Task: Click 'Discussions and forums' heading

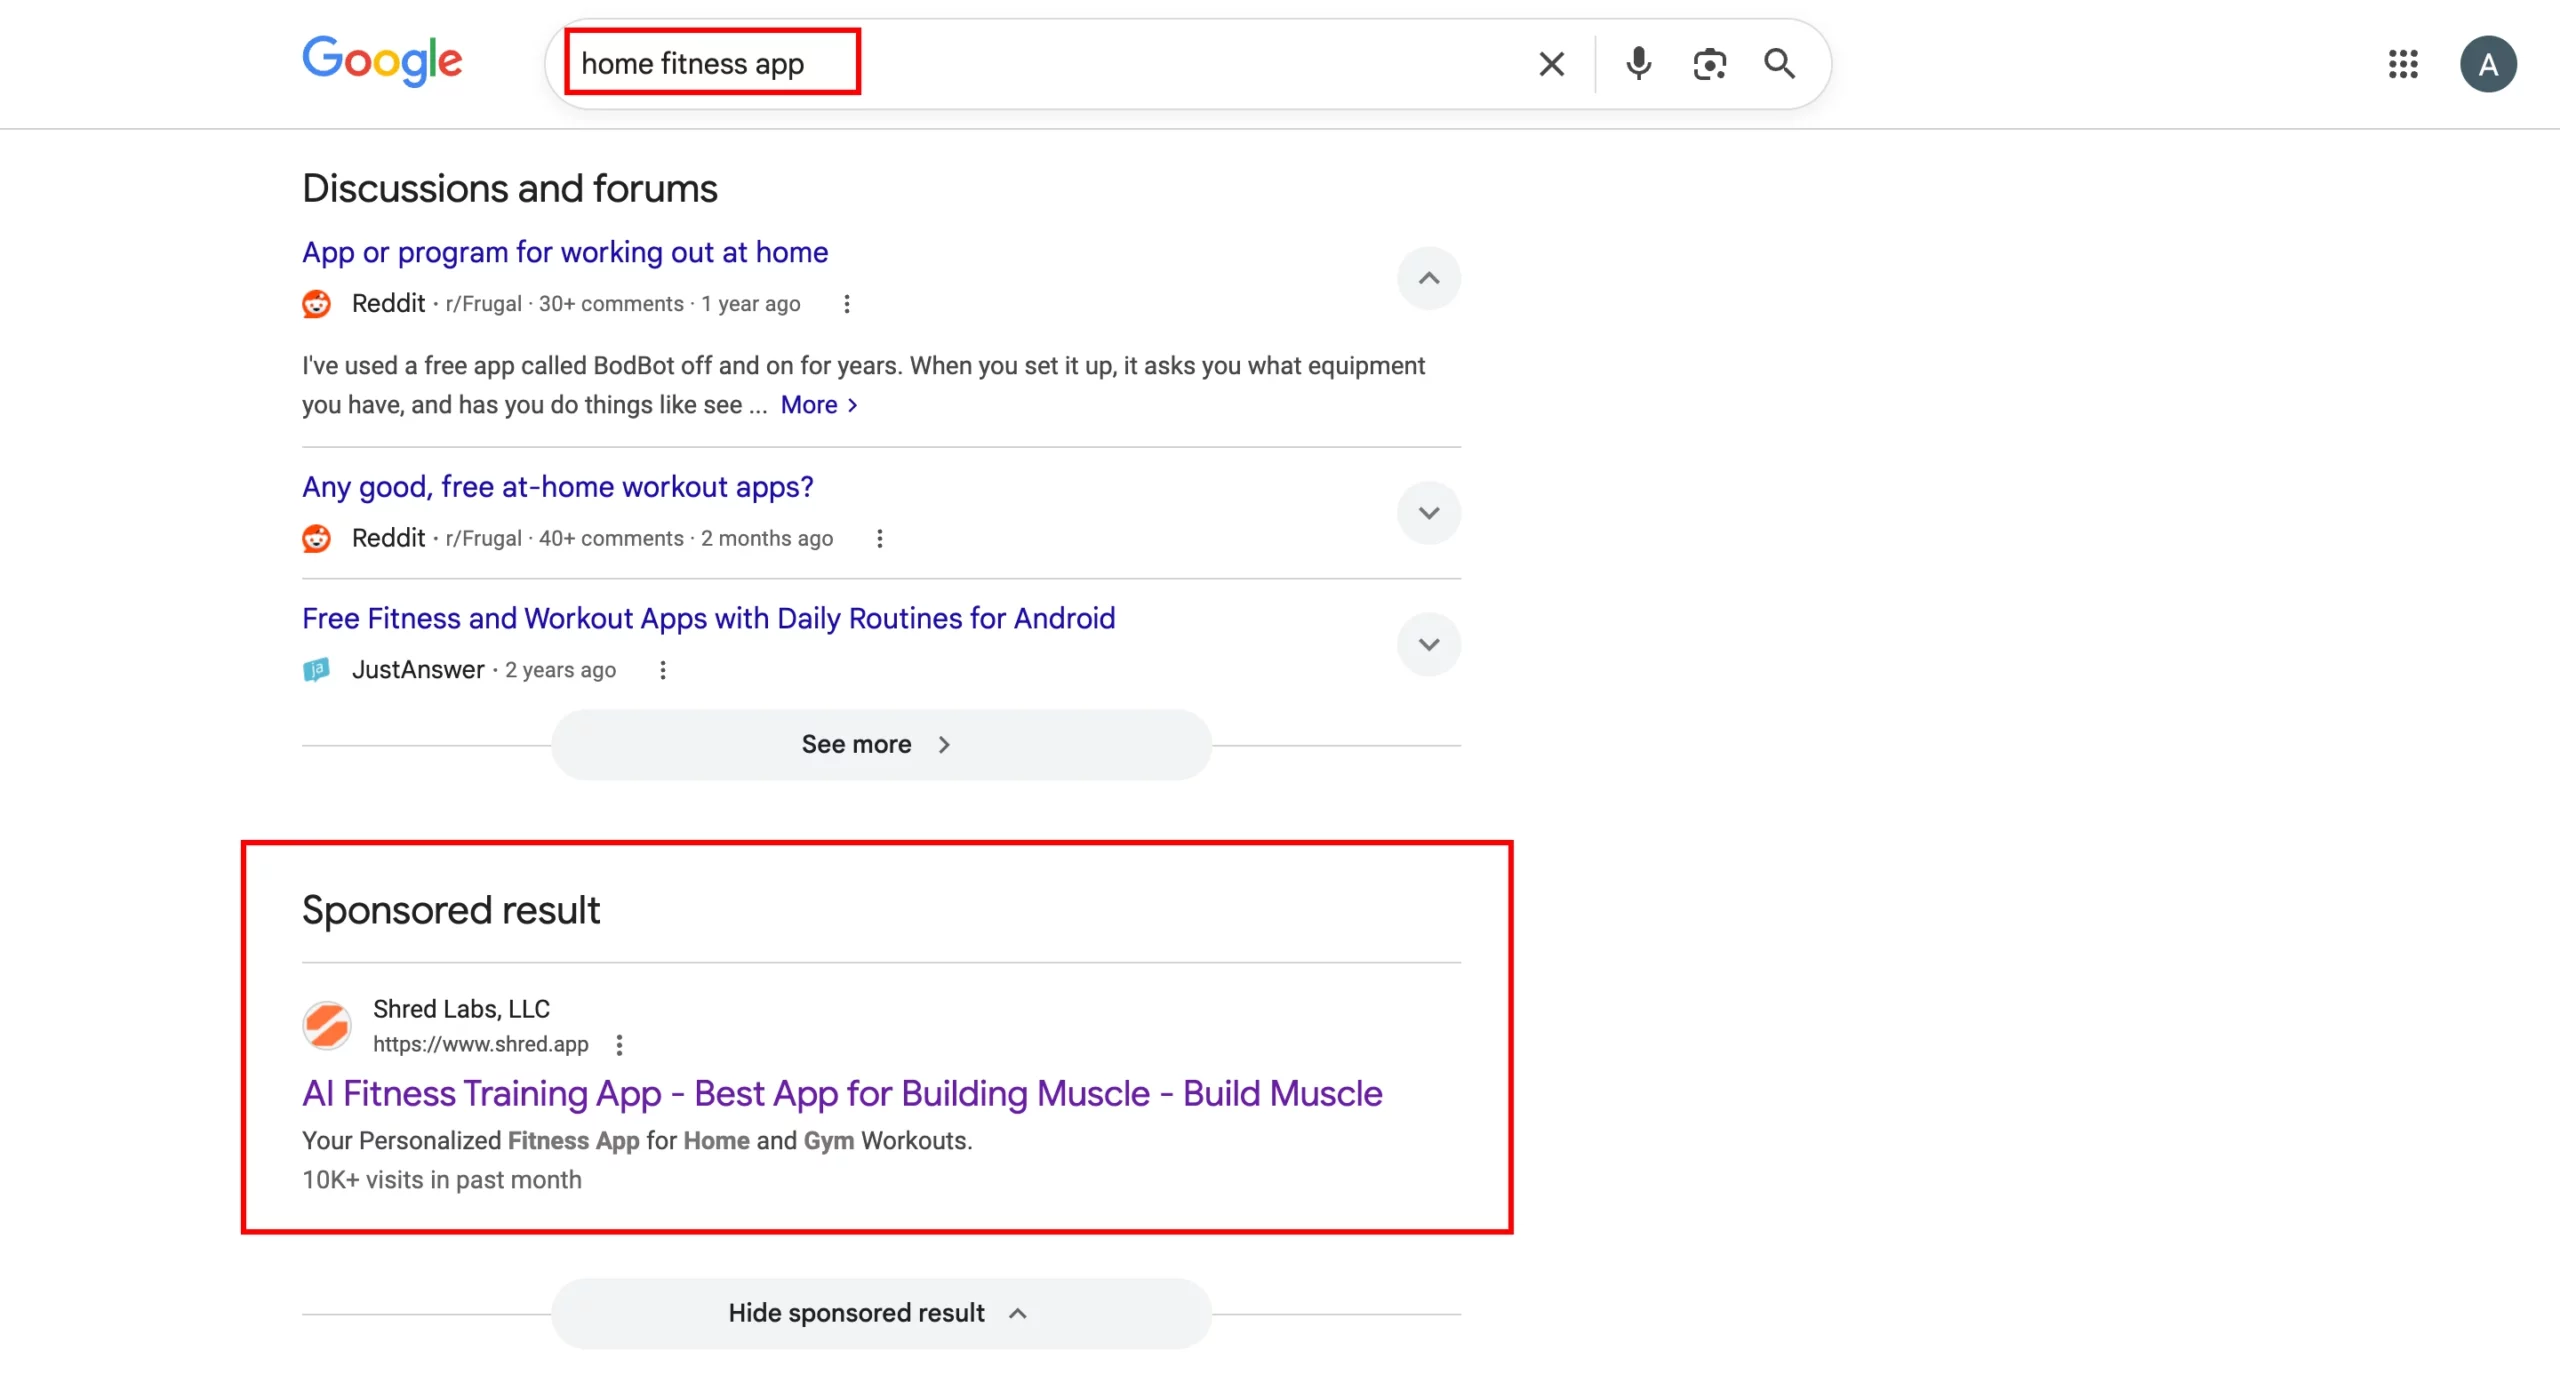Action: coord(509,188)
